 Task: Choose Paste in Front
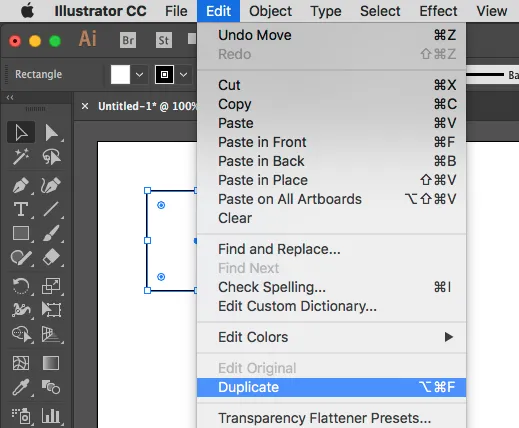[331, 142]
